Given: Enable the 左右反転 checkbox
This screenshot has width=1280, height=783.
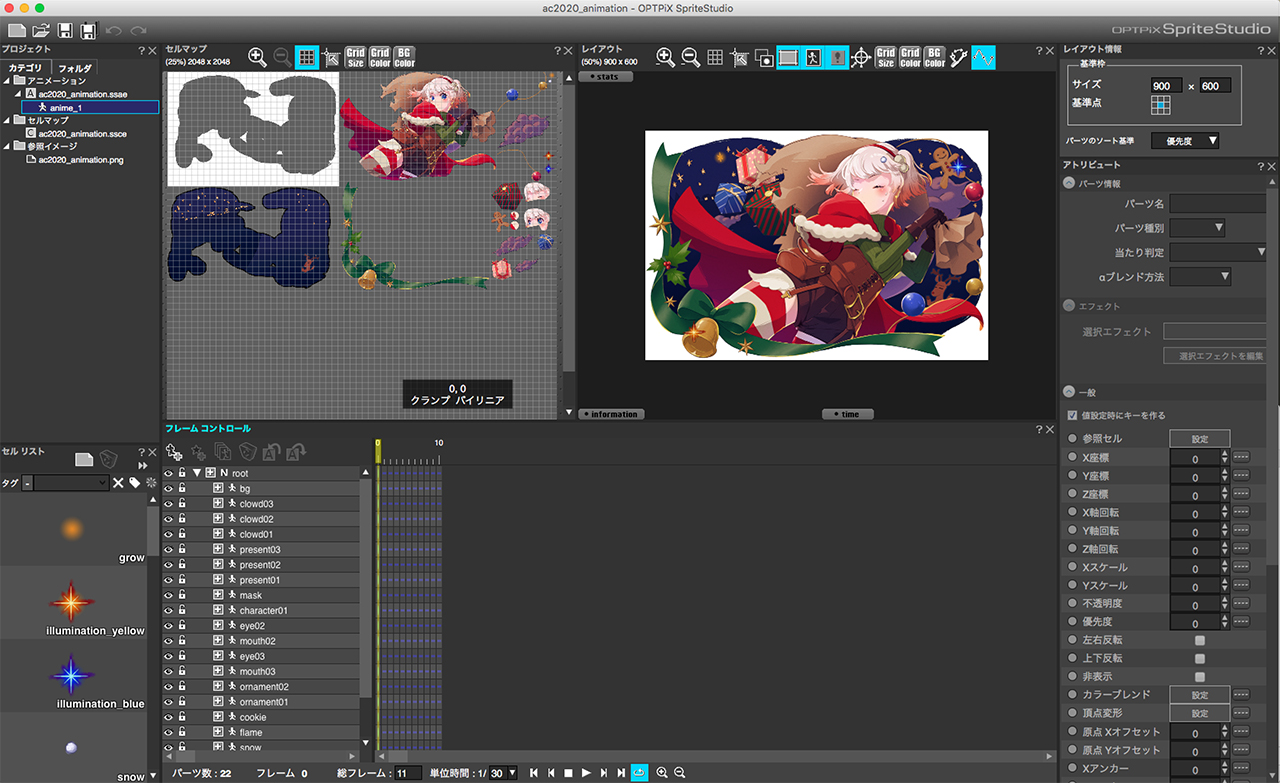Looking at the screenshot, I should tap(1200, 640).
